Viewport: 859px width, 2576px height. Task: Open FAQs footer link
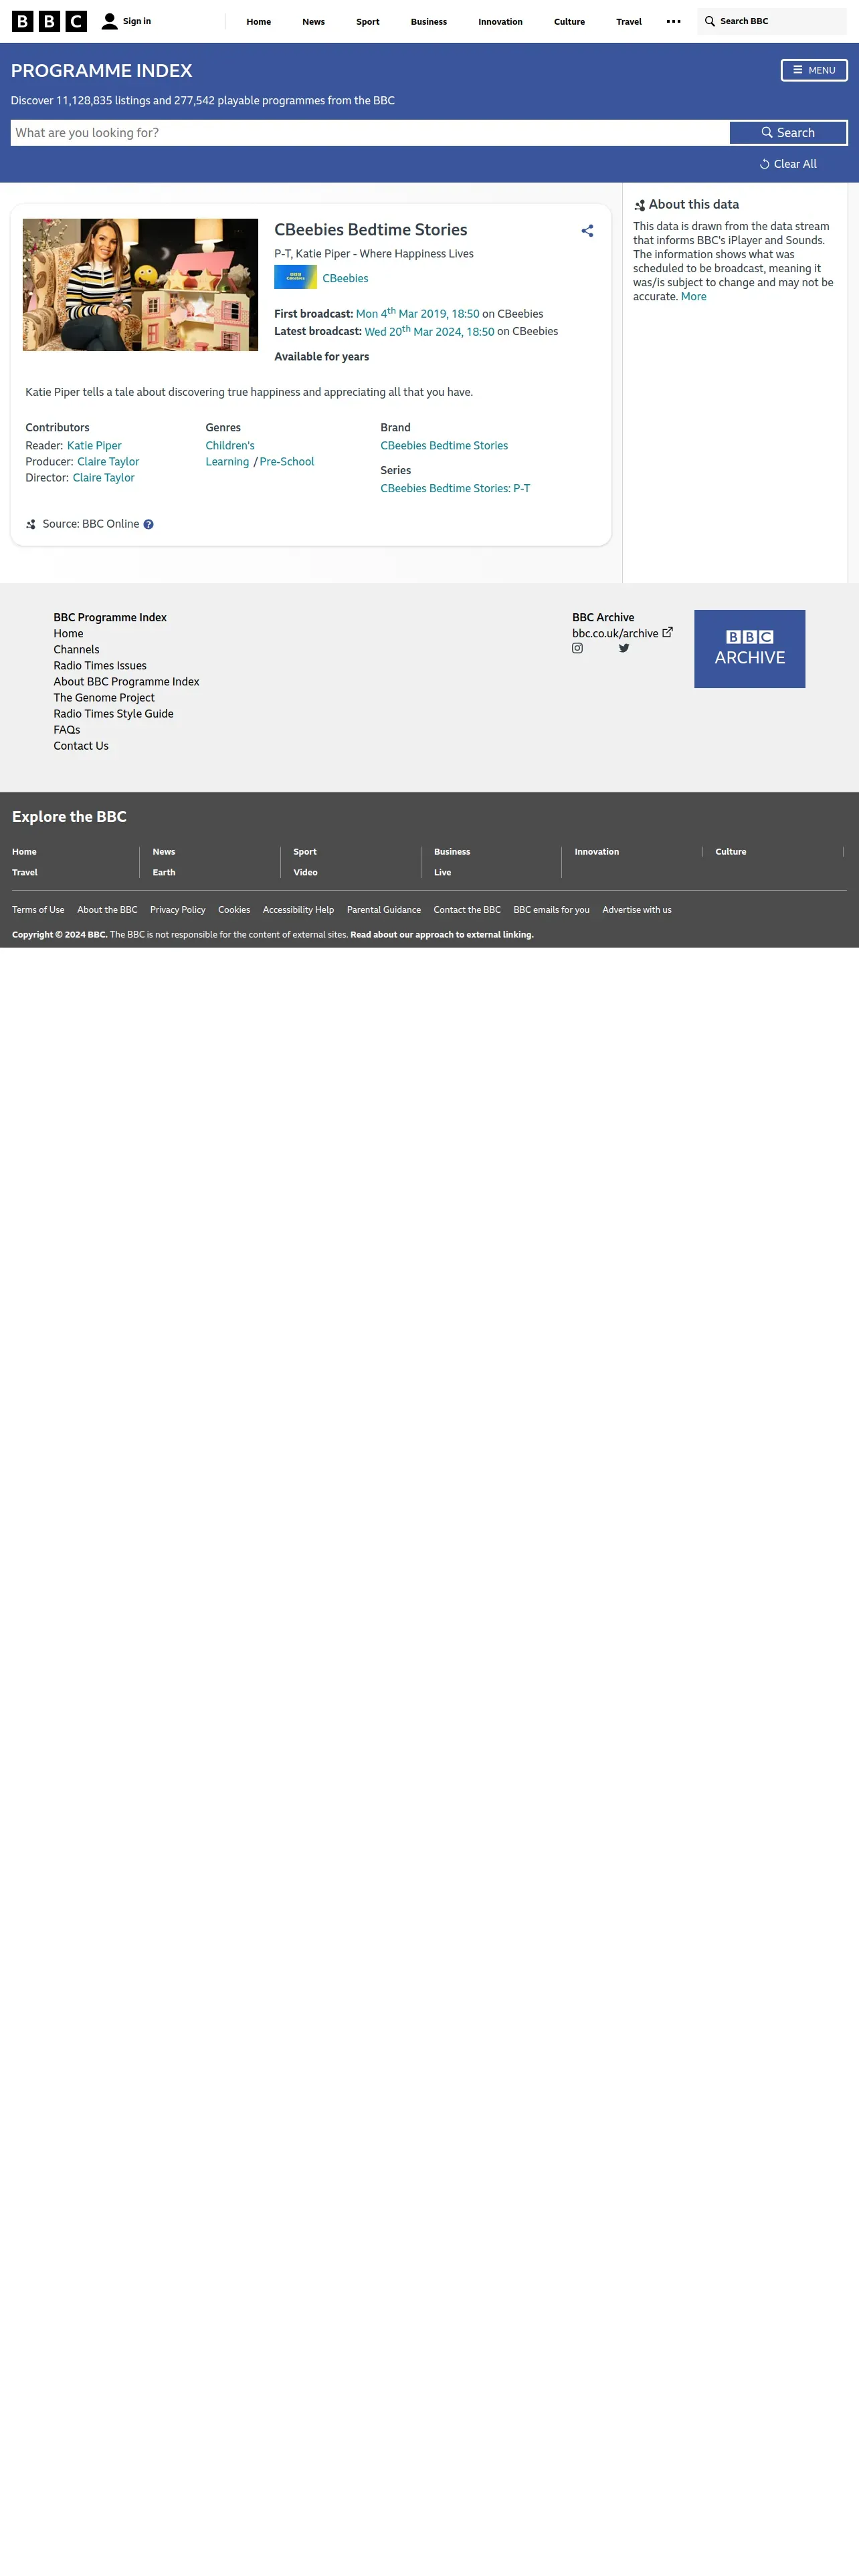[x=66, y=730]
